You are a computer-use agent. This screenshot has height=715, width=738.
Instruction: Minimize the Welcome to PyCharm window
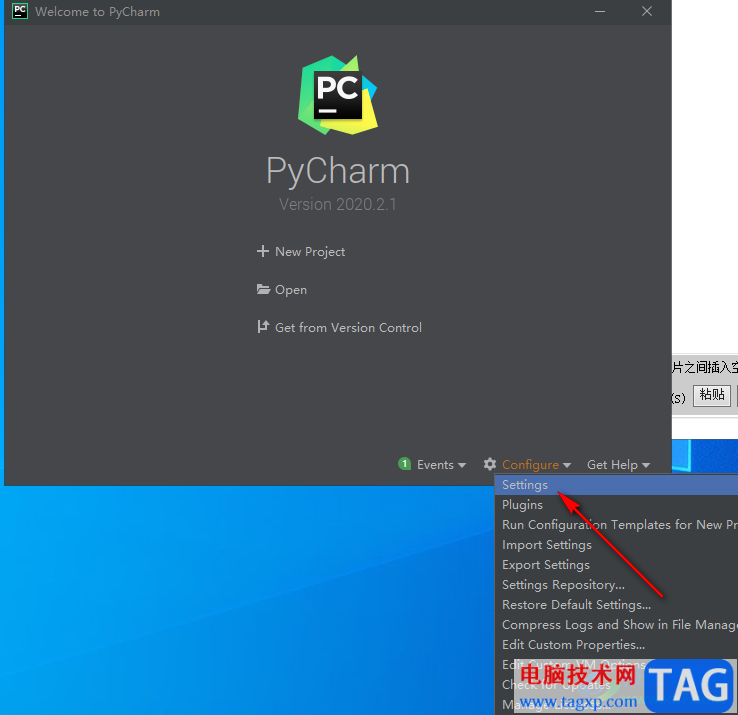[600, 11]
